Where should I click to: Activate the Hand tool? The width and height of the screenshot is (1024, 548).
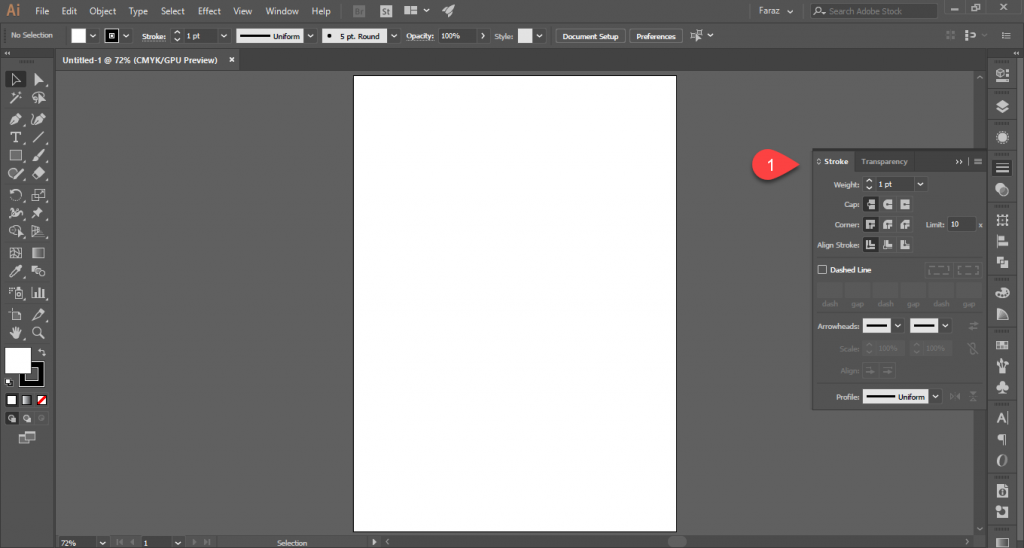pos(16,332)
